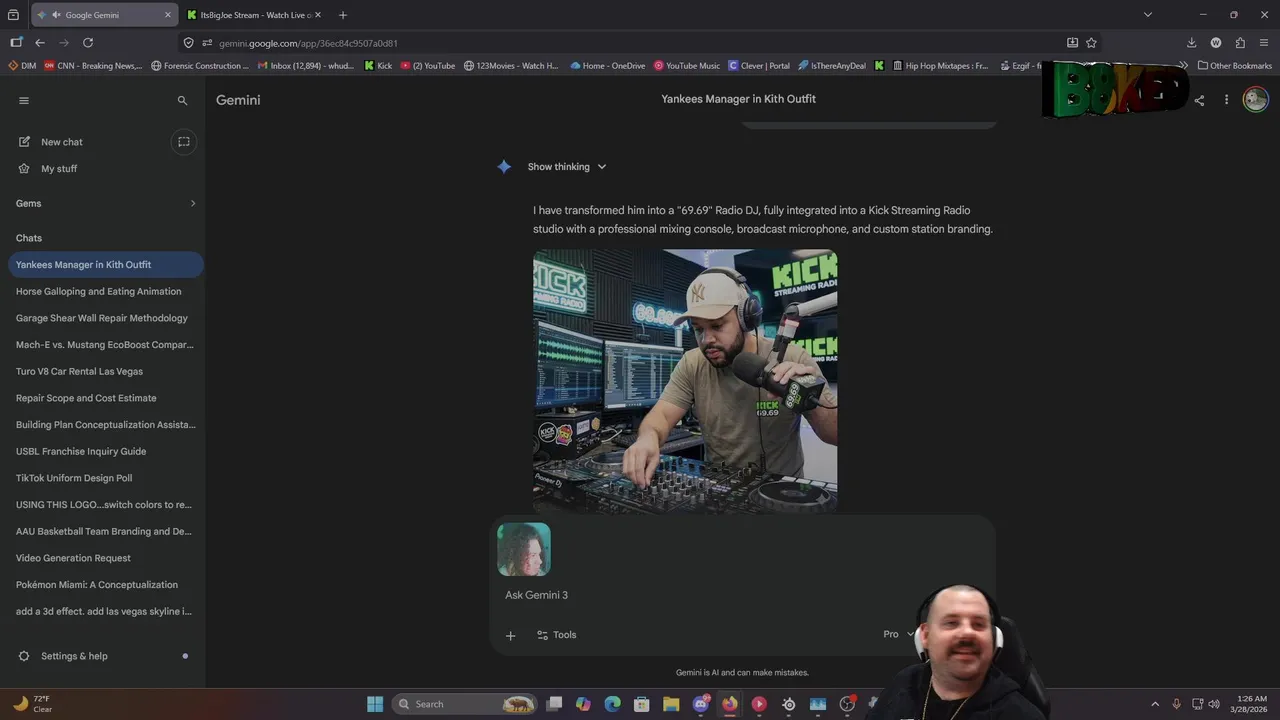This screenshot has height=720, width=1280.
Task: Open the list all tabs dropdown
Action: (x=1148, y=15)
